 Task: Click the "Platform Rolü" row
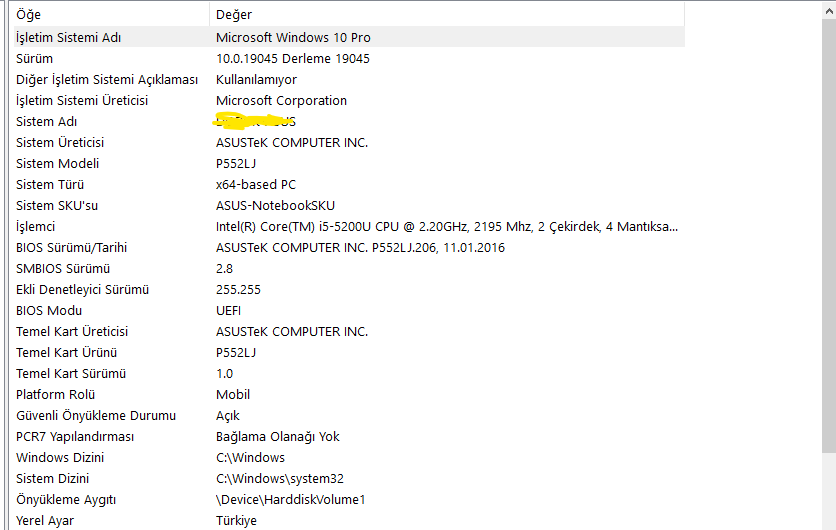(x=55, y=394)
